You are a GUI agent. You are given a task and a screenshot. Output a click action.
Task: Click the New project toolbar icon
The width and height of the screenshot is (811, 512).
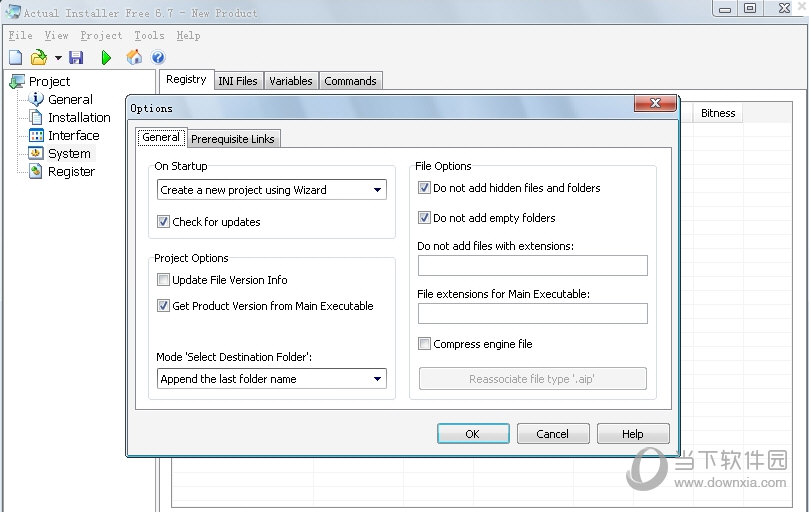[x=16, y=57]
